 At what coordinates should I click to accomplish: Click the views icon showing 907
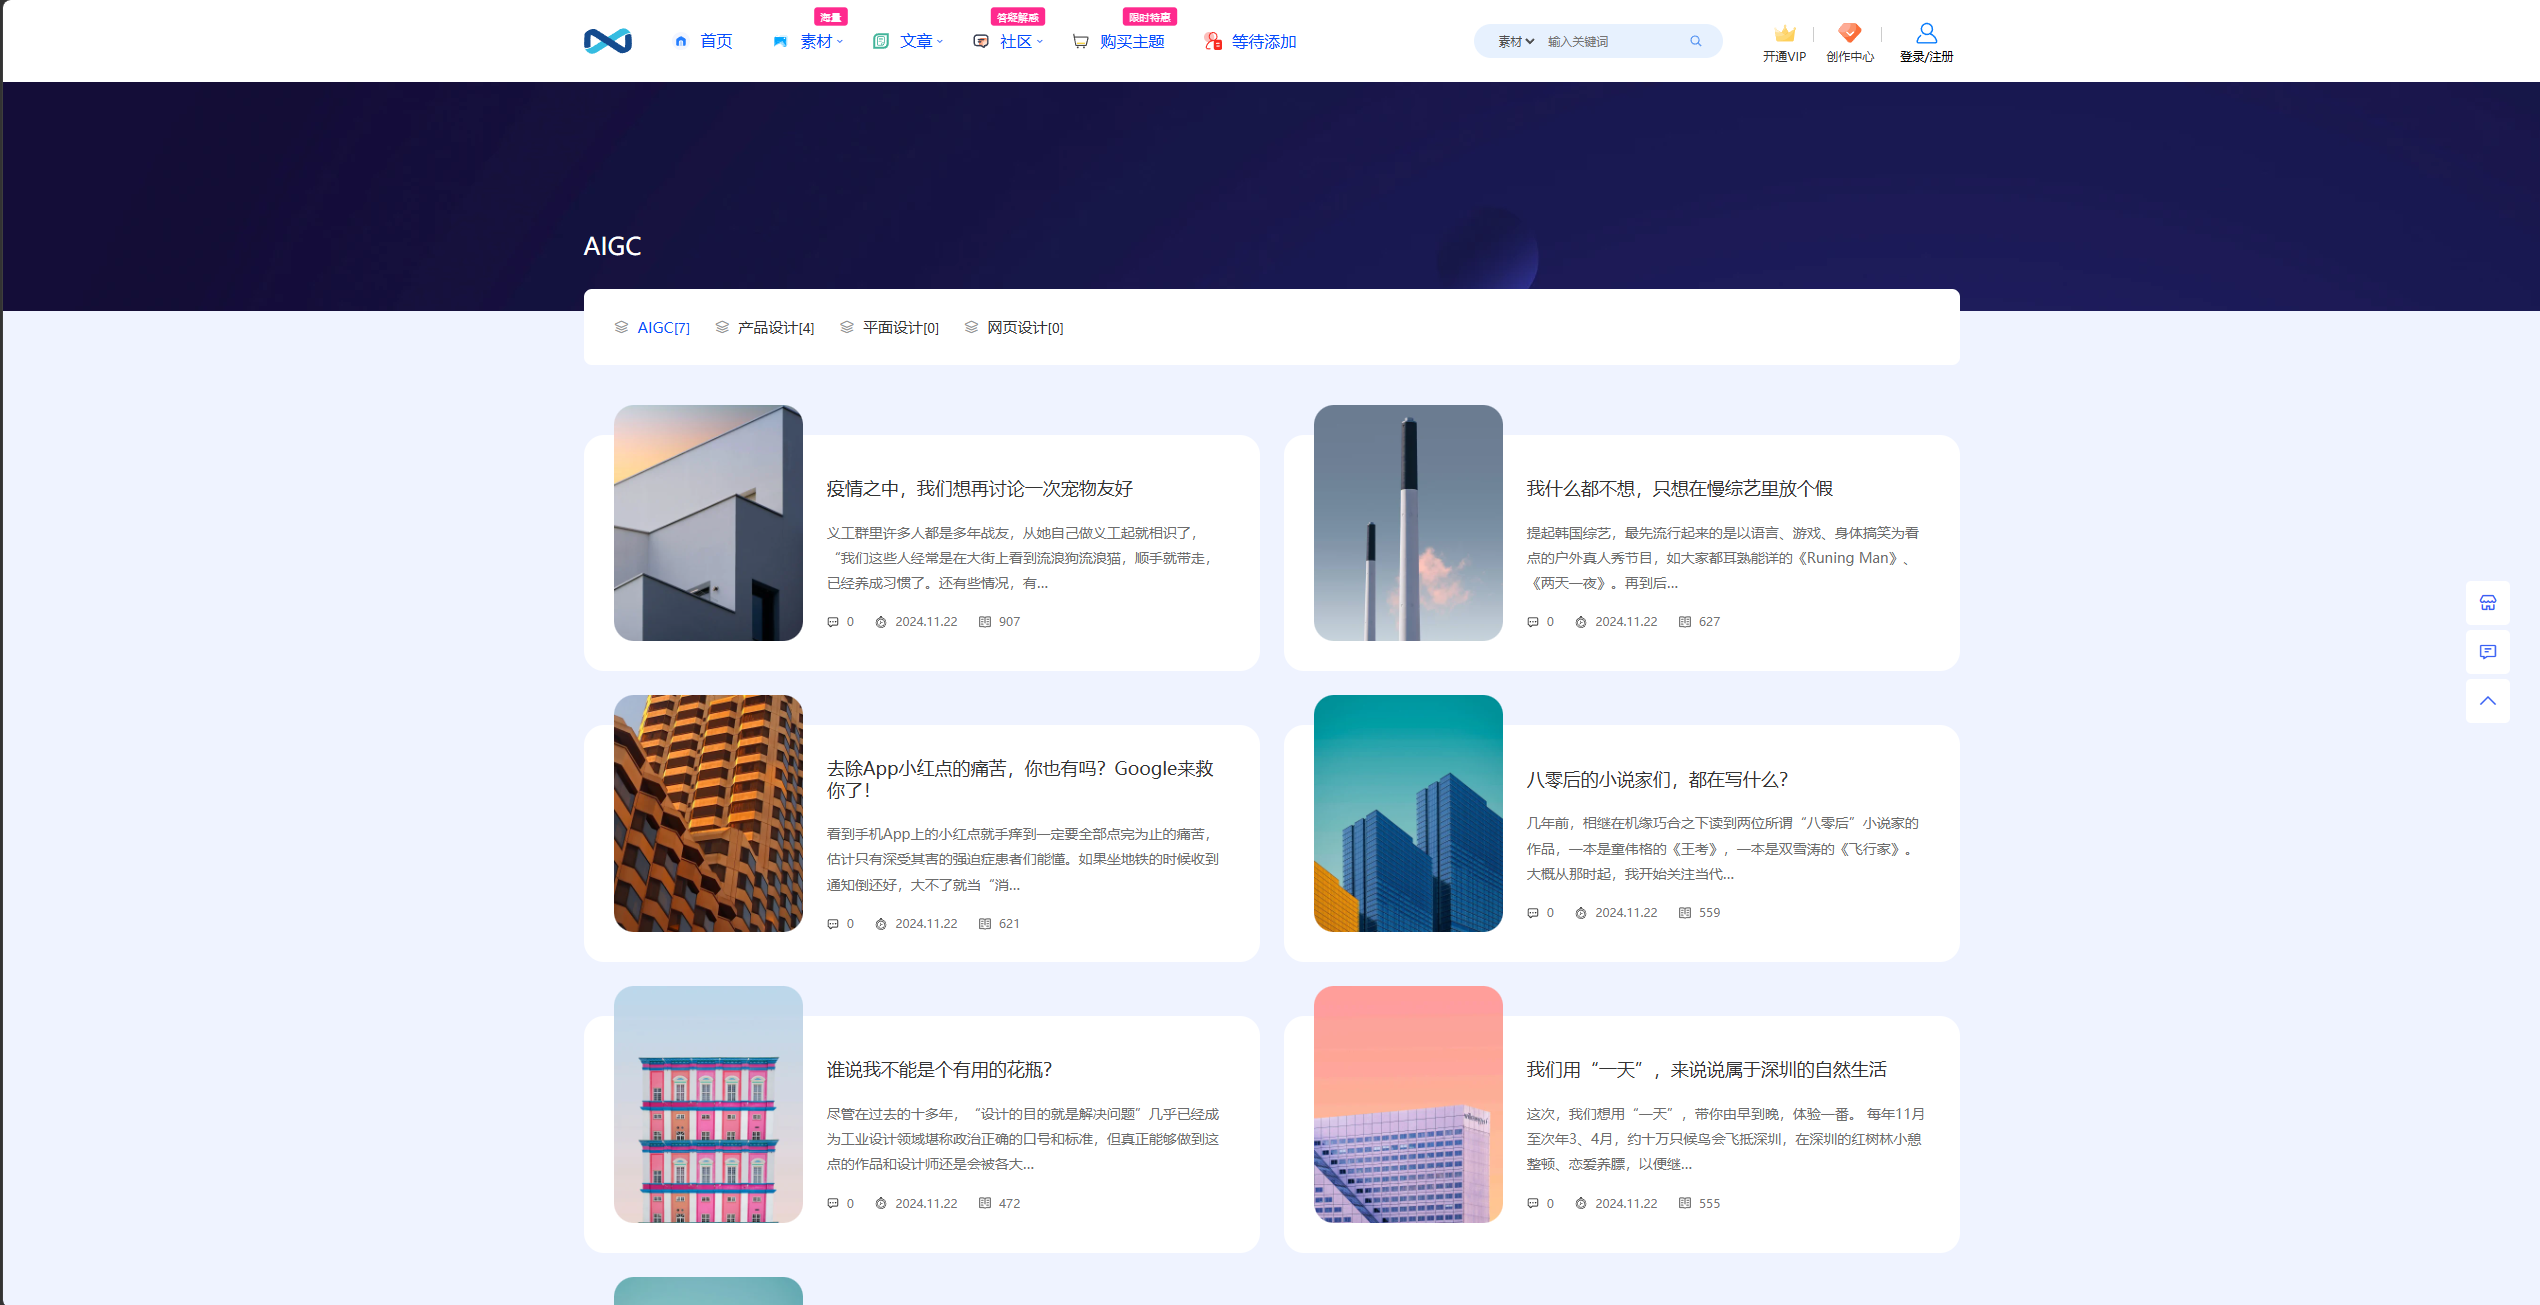tap(985, 622)
